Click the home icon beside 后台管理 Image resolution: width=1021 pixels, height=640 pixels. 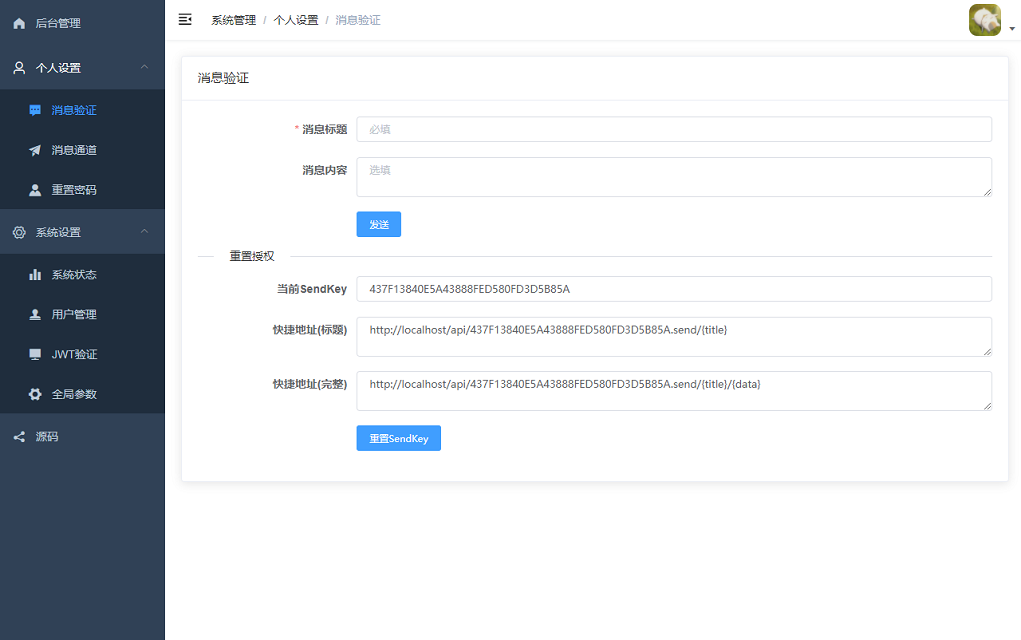(19, 23)
